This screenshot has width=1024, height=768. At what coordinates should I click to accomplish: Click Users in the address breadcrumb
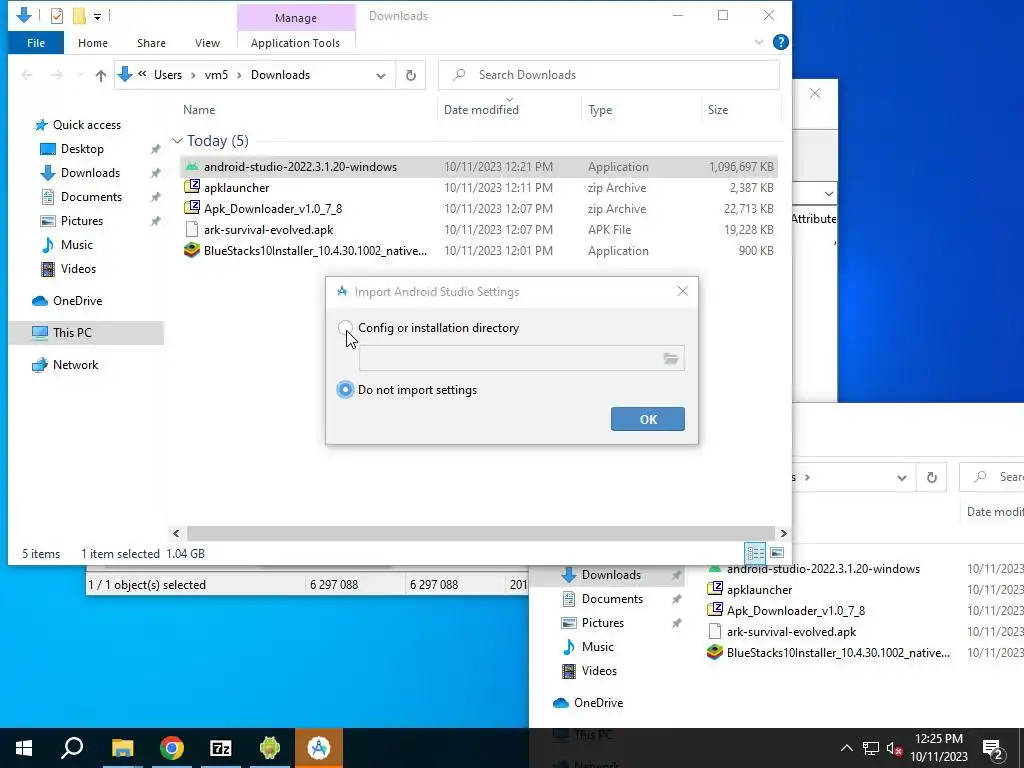tap(168, 75)
